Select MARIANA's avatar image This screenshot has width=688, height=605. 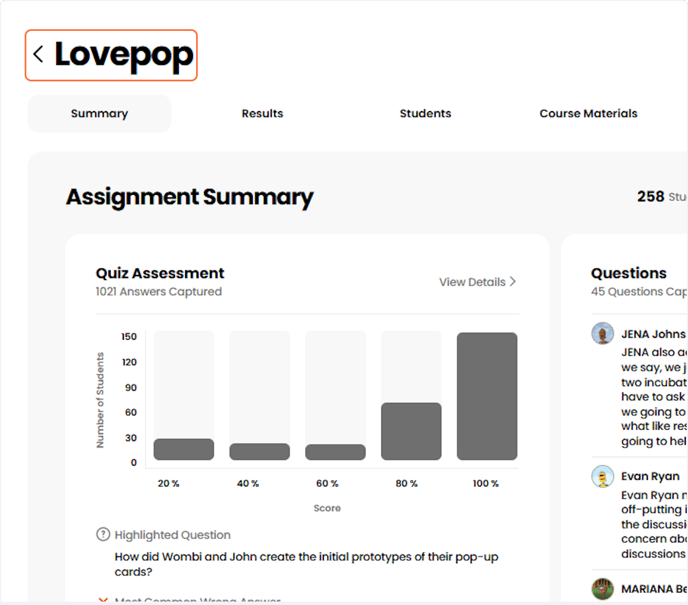(602, 589)
